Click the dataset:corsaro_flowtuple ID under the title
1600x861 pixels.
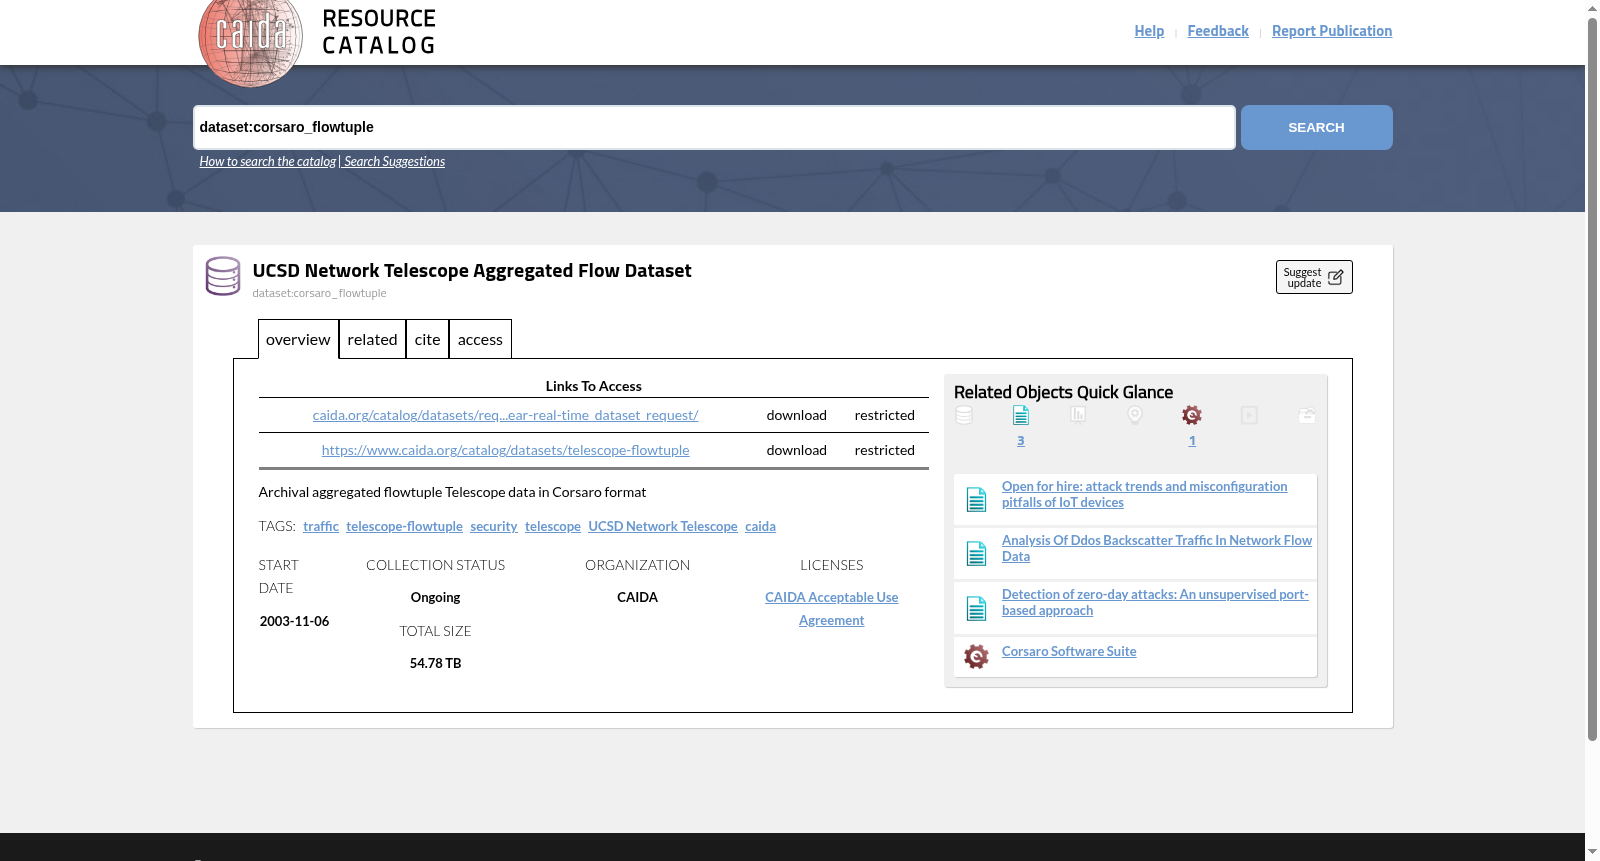[319, 293]
